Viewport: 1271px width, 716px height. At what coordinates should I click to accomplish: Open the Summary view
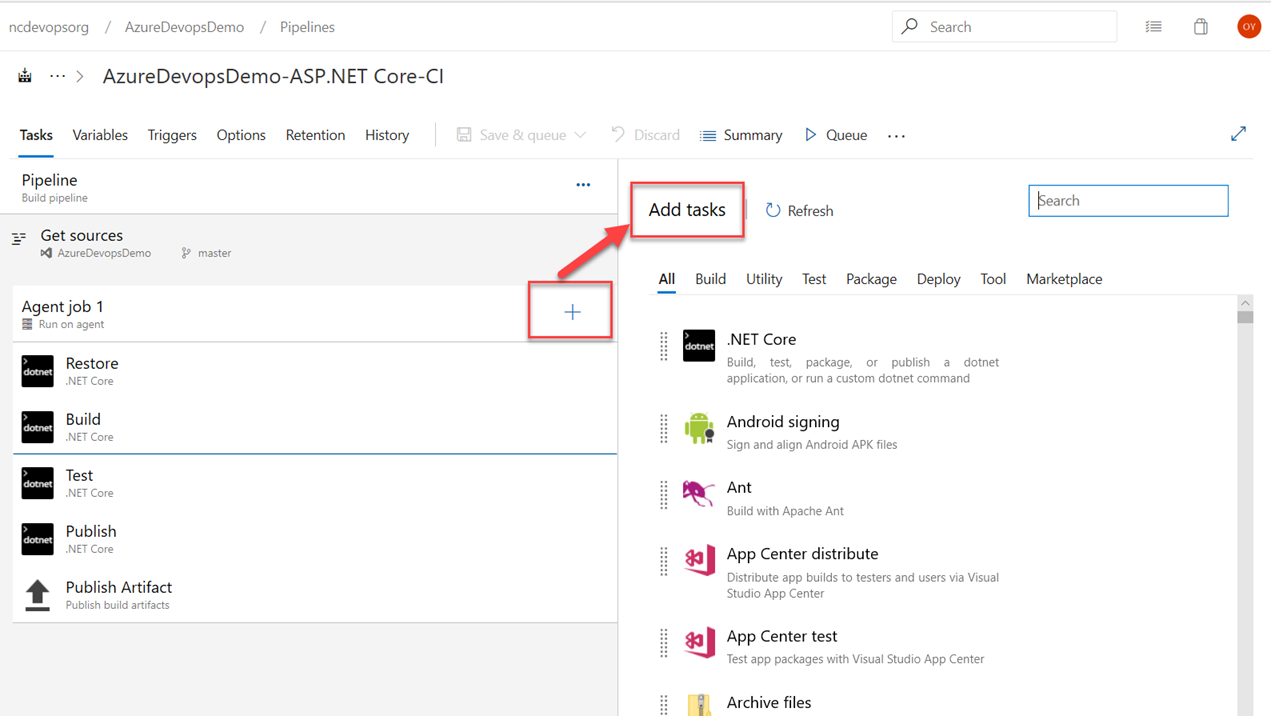click(741, 135)
